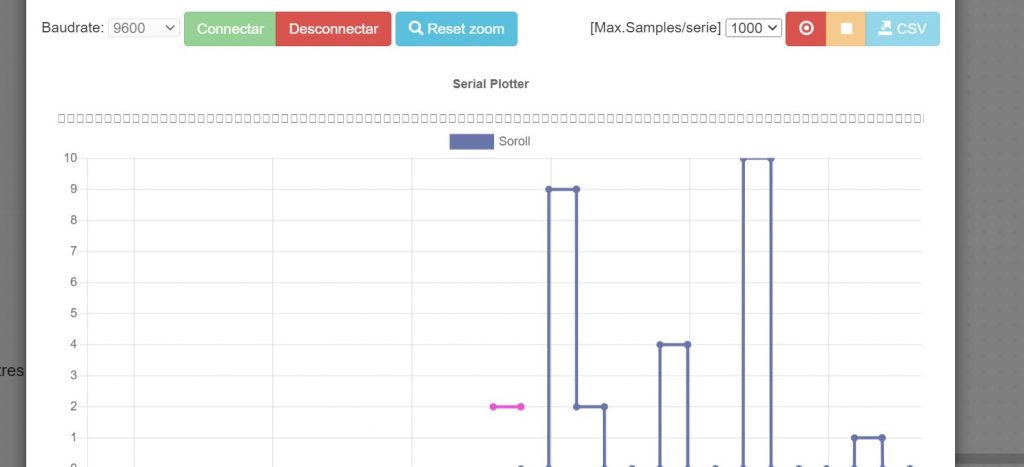The height and width of the screenshot is (467, 1024).
Task: Start recording with the red record icon
Action: point(806,29)
